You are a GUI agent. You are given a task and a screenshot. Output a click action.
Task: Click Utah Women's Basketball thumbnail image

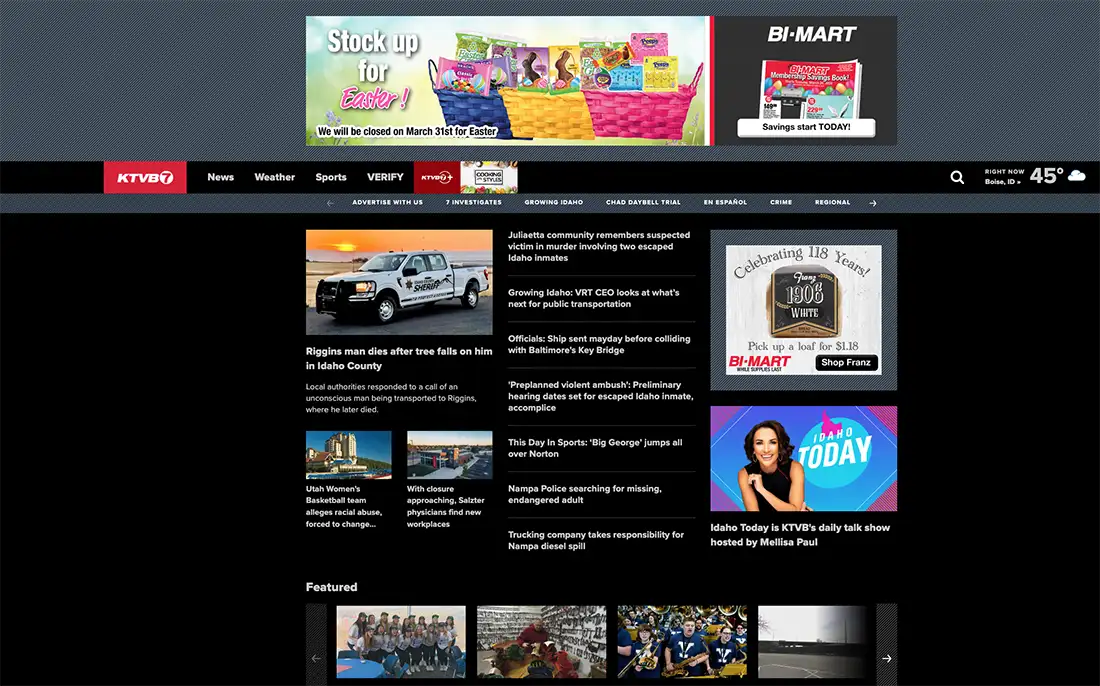(349, 455)
